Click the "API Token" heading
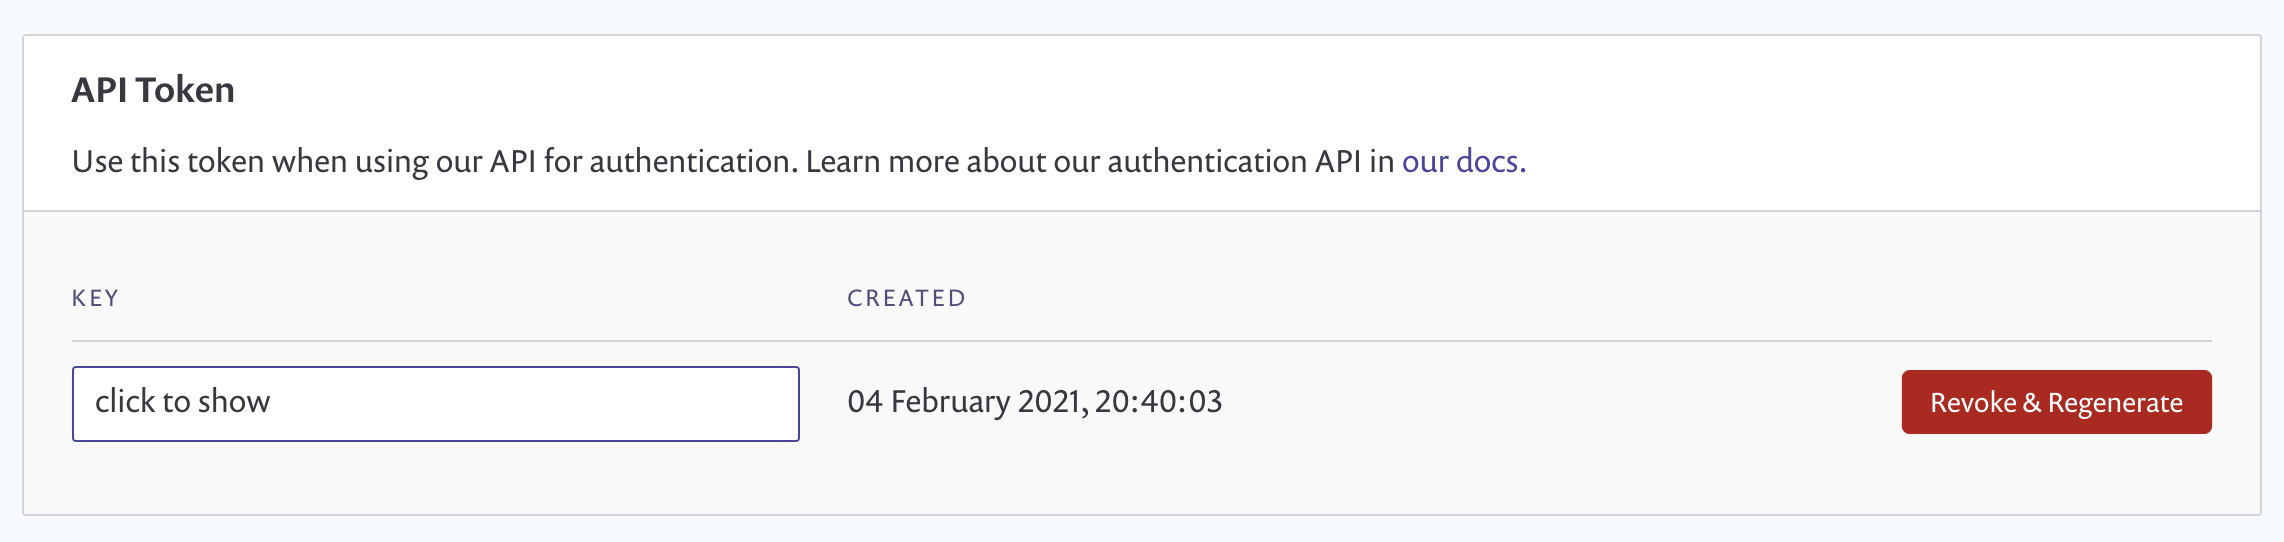 click(x=153, y=90)
